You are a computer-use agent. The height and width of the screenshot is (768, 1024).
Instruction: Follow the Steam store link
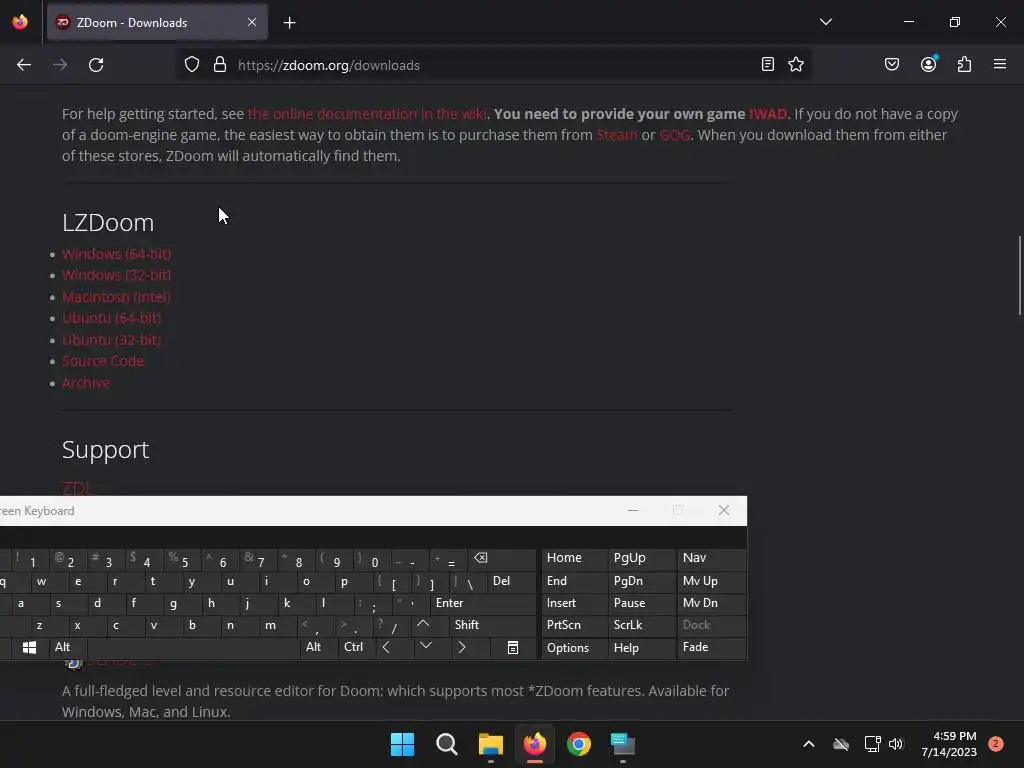click(616, 135)
